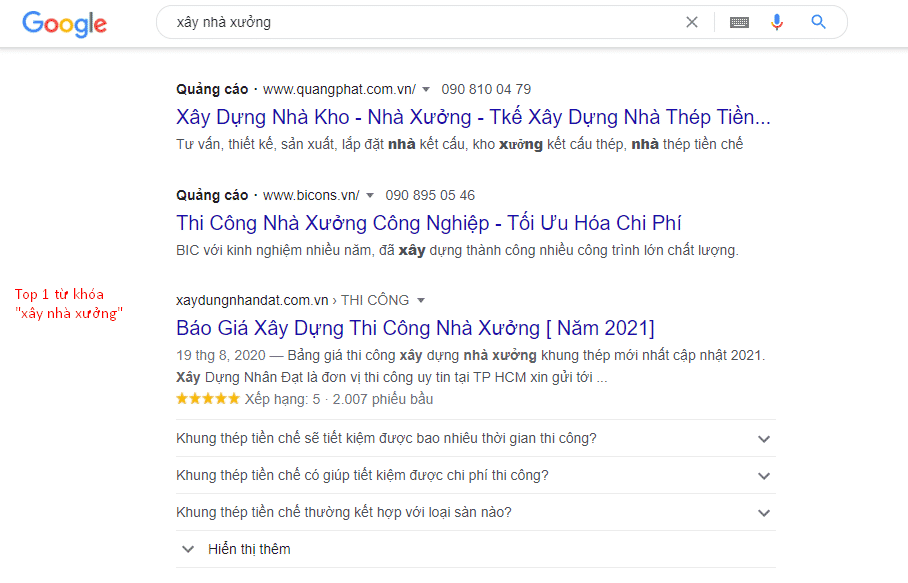
Task: Open dropdown arrow next to www.bicons.vn
Action: pos(370,195)
